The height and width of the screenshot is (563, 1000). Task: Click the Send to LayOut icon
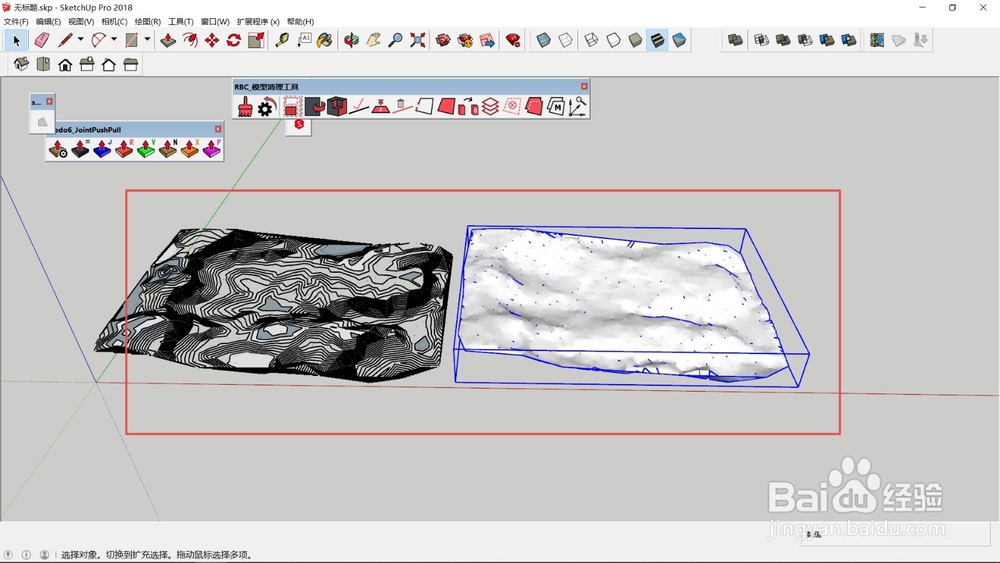click(x=487, y=41)
